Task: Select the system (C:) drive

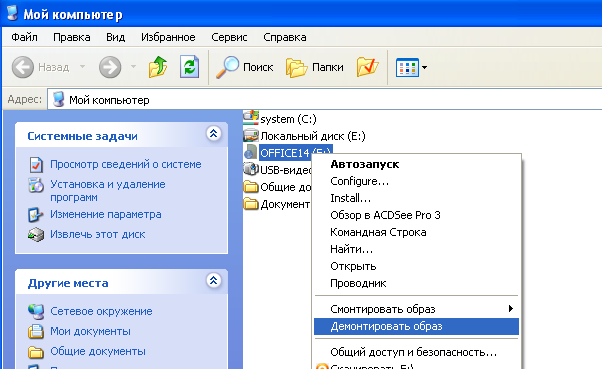Action: 288,119
